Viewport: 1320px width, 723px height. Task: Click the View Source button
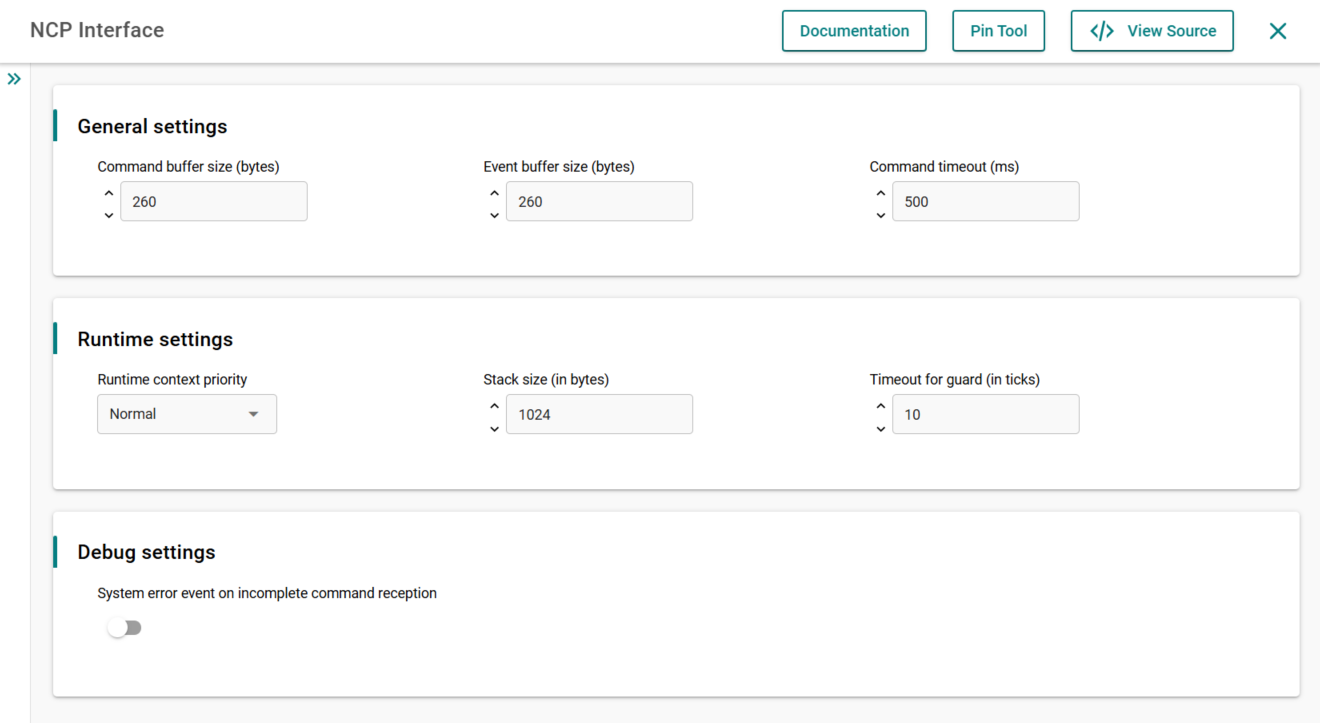pyautogui.click(x=1152, y=31)
